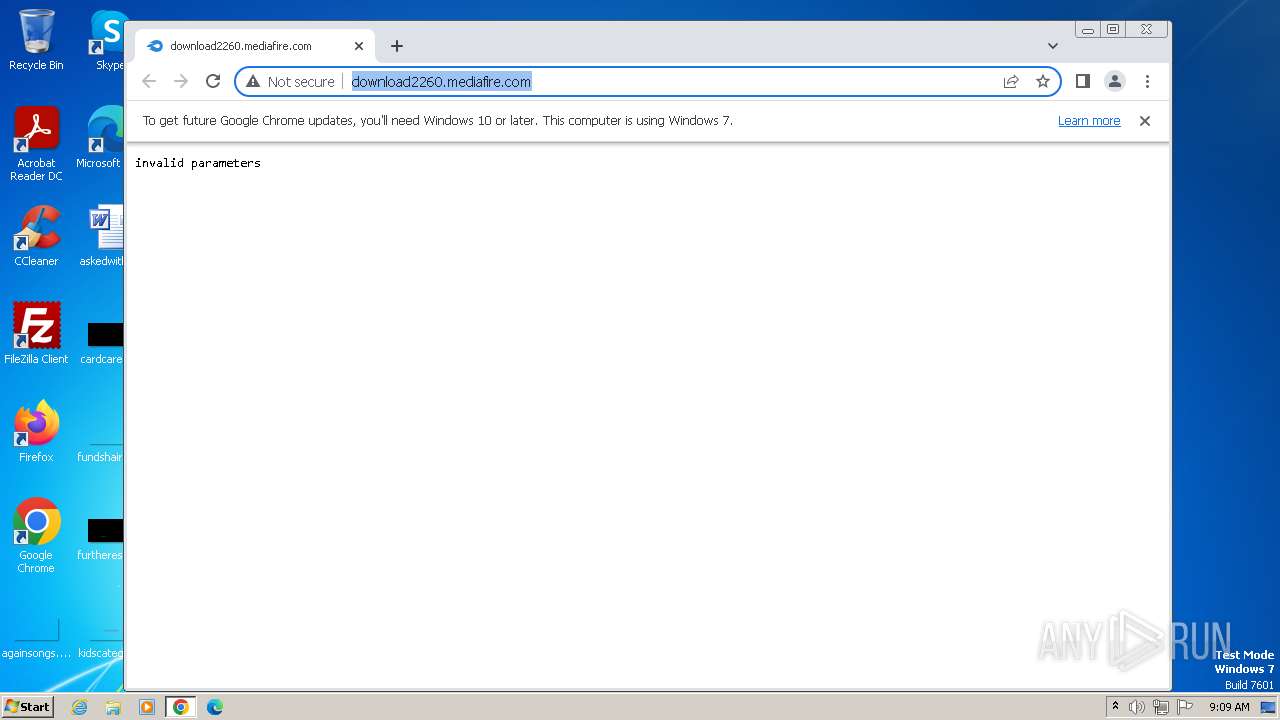Show hidden system tray icons
The image size is (1280, 720).
pos(1115,707)
